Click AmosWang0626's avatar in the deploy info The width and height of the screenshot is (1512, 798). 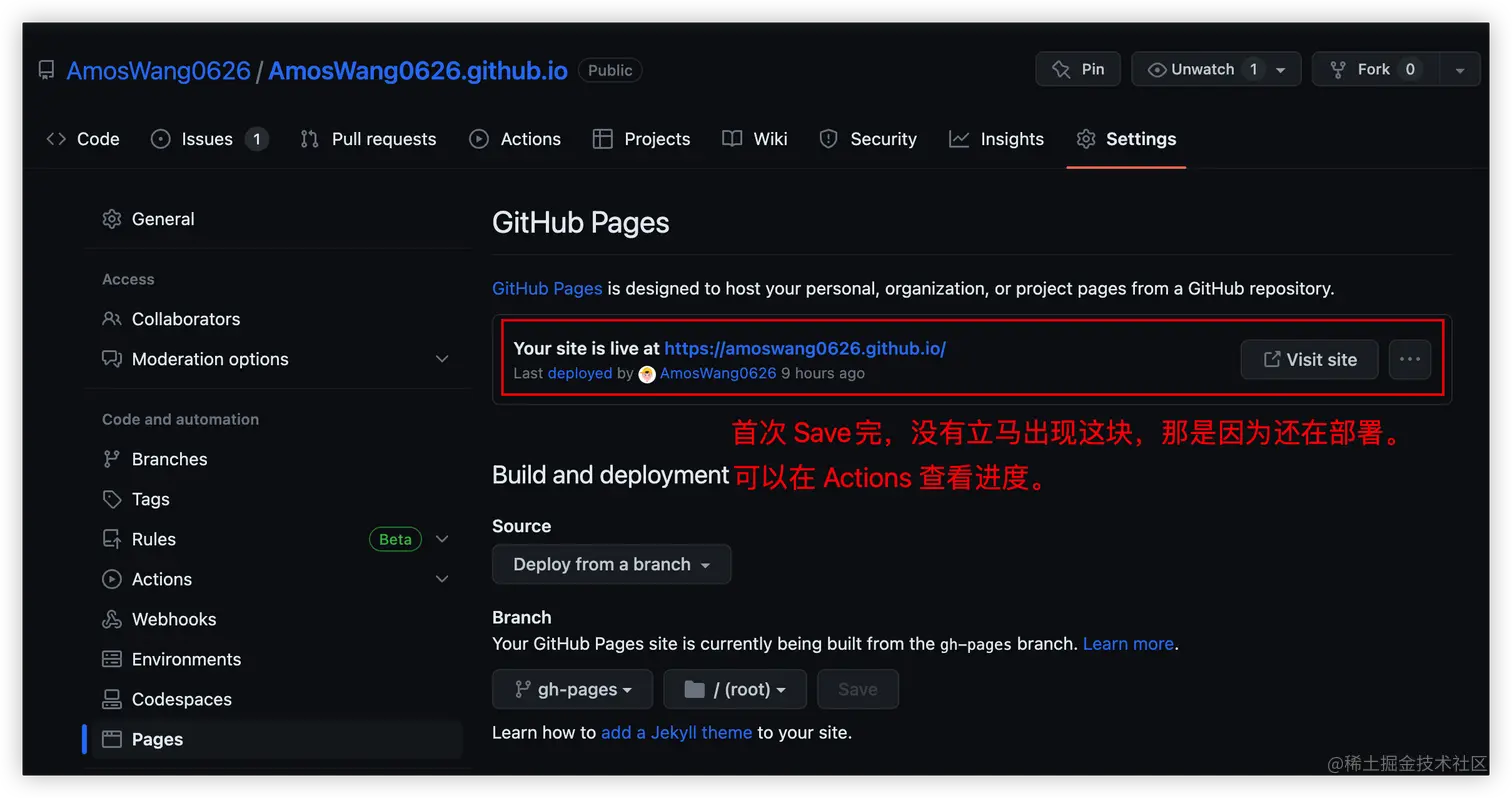pos(647,374)
